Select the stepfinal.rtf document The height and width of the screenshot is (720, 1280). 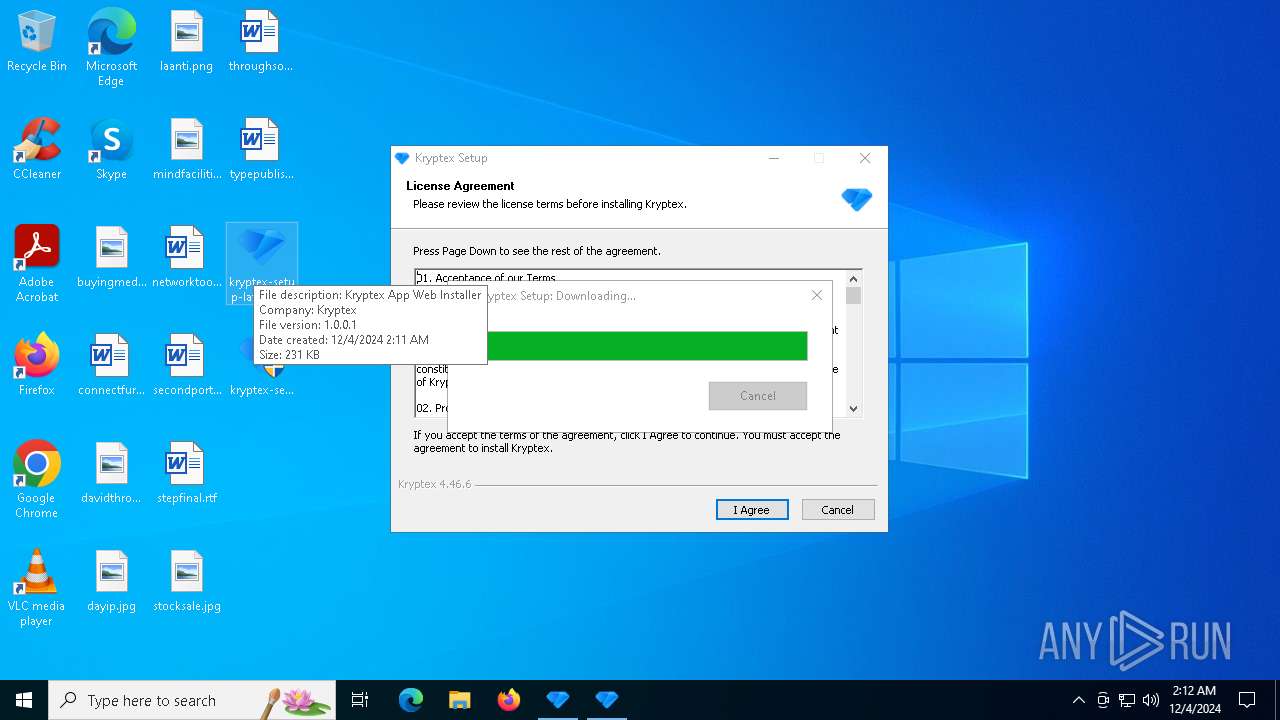pyautogui.click(x=187, y=474)
